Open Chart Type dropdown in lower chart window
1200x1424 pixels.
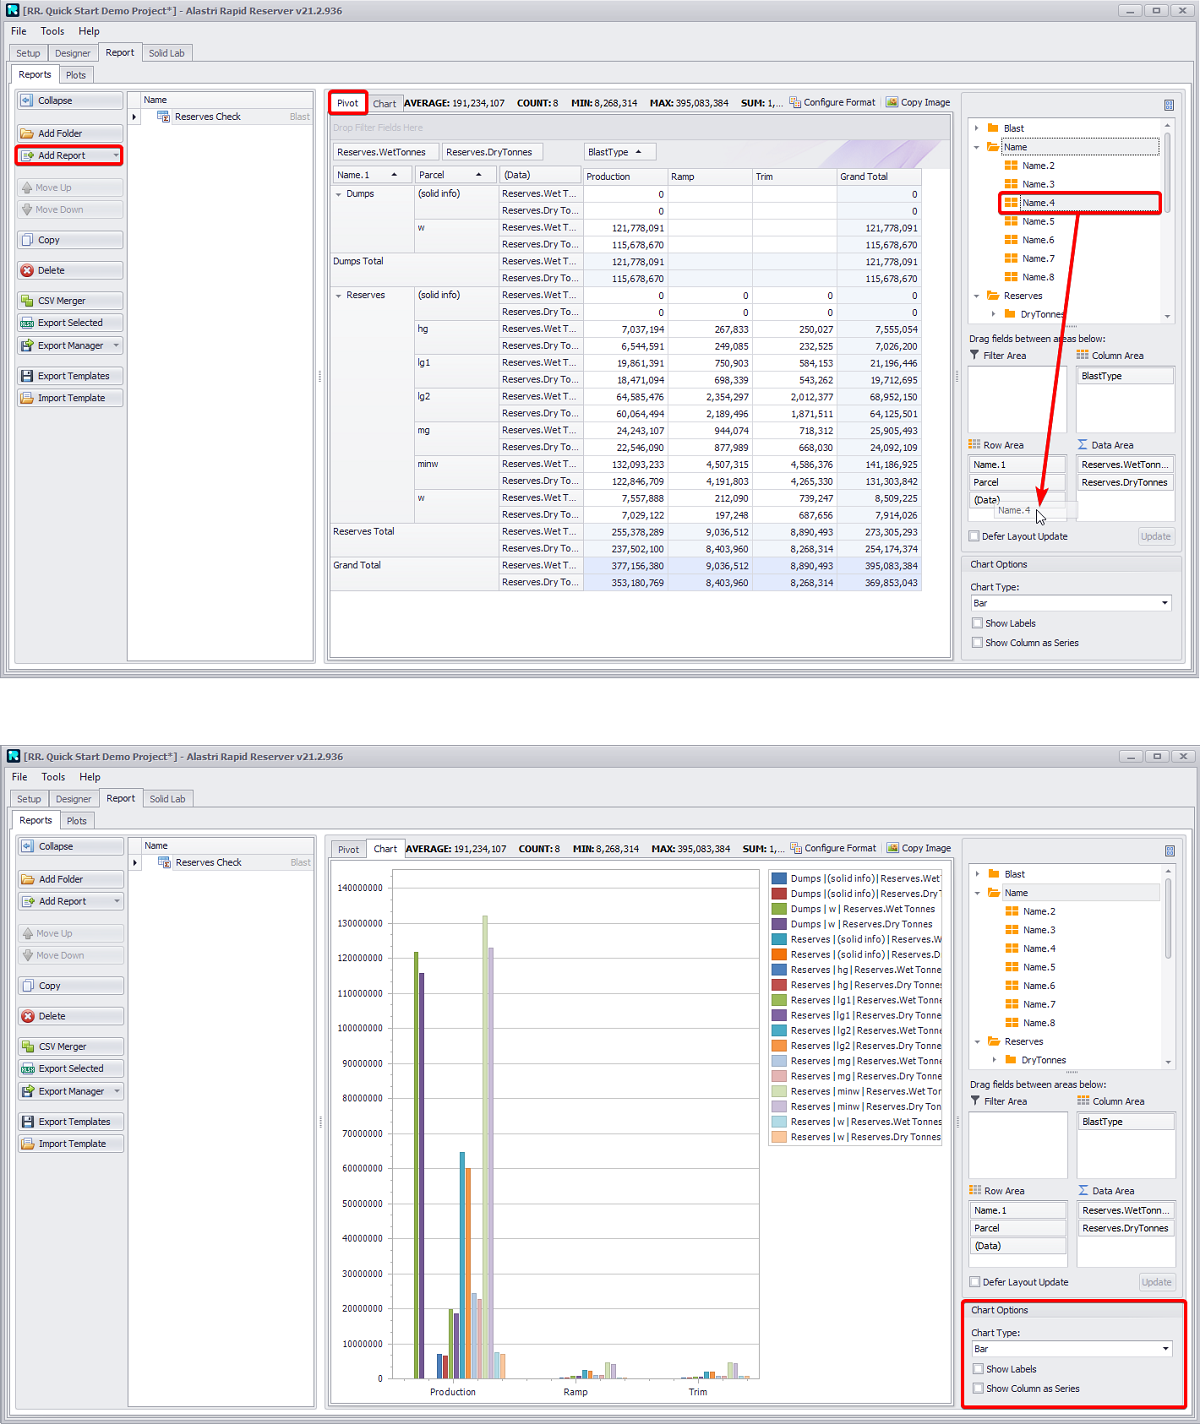1165,1349
